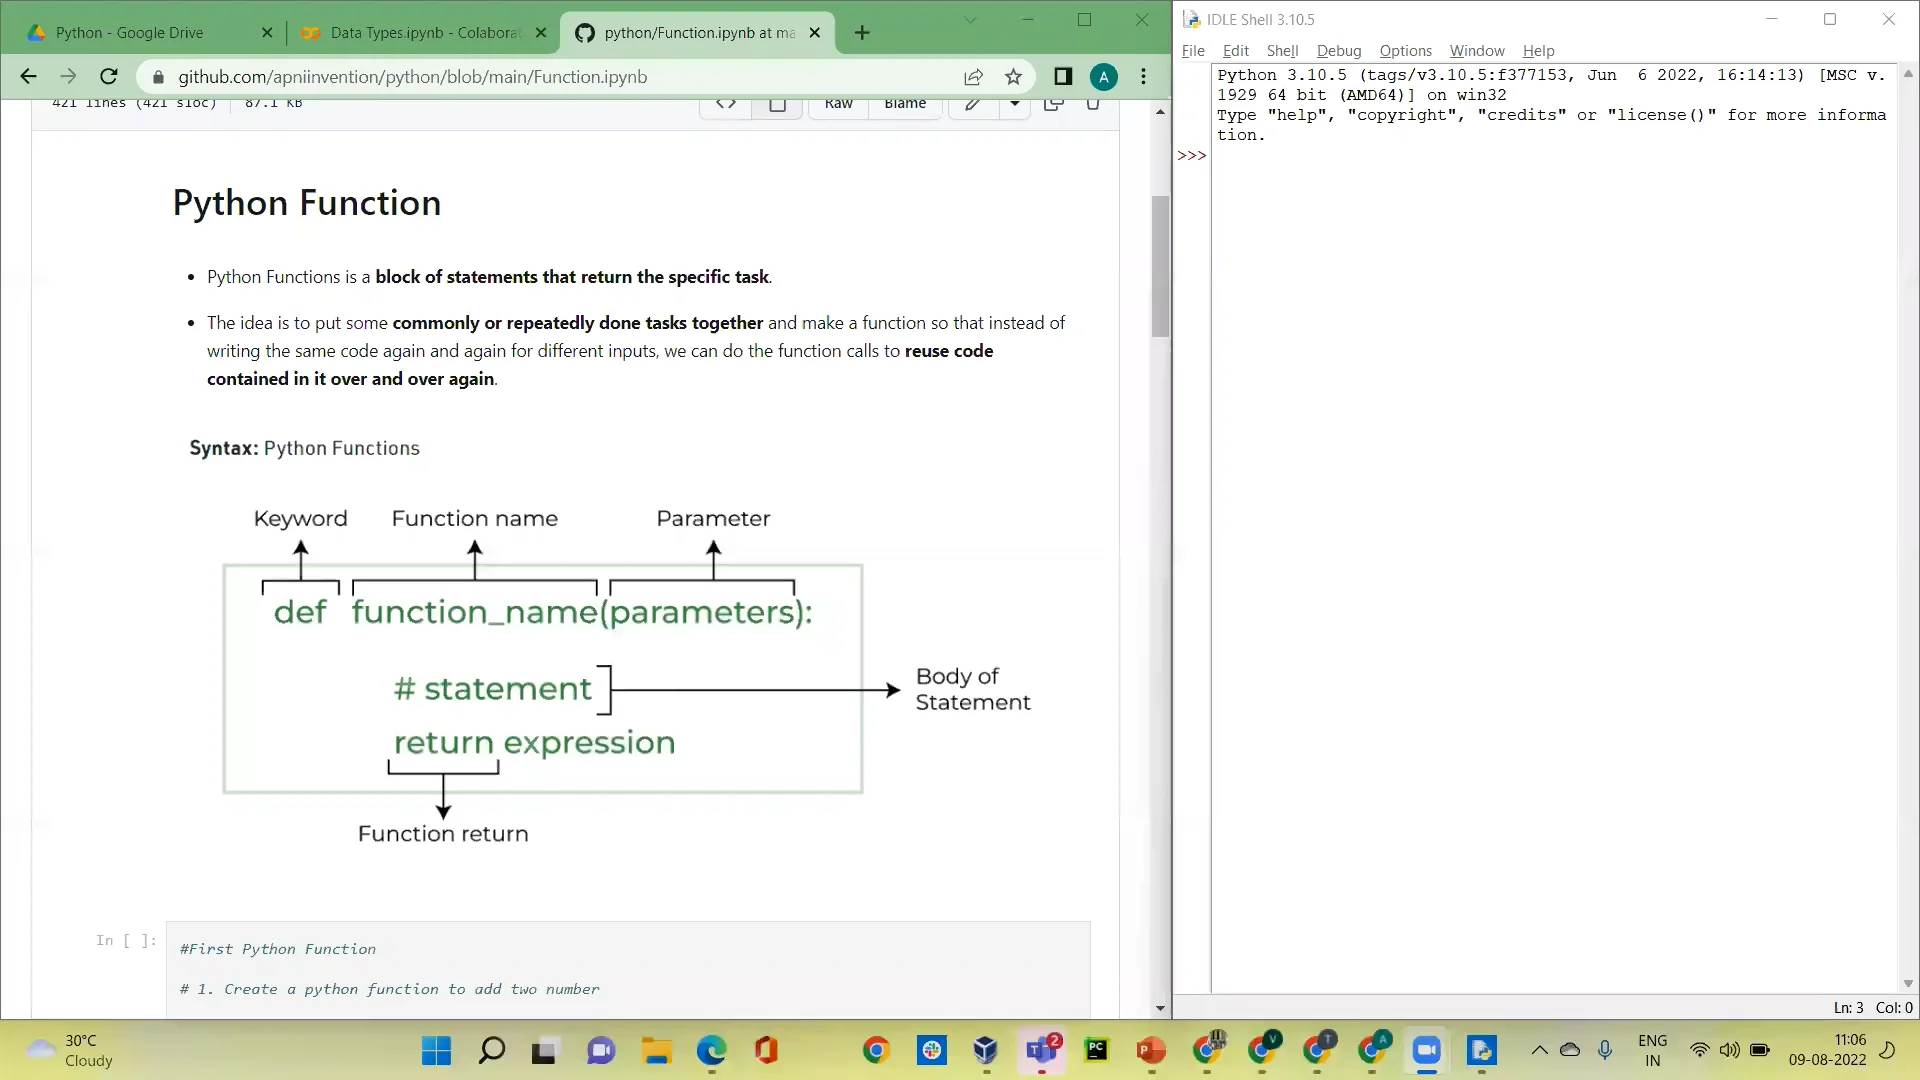Click the share icon in the address bar
The image size is (1920, 1080).
pos(971,76)
